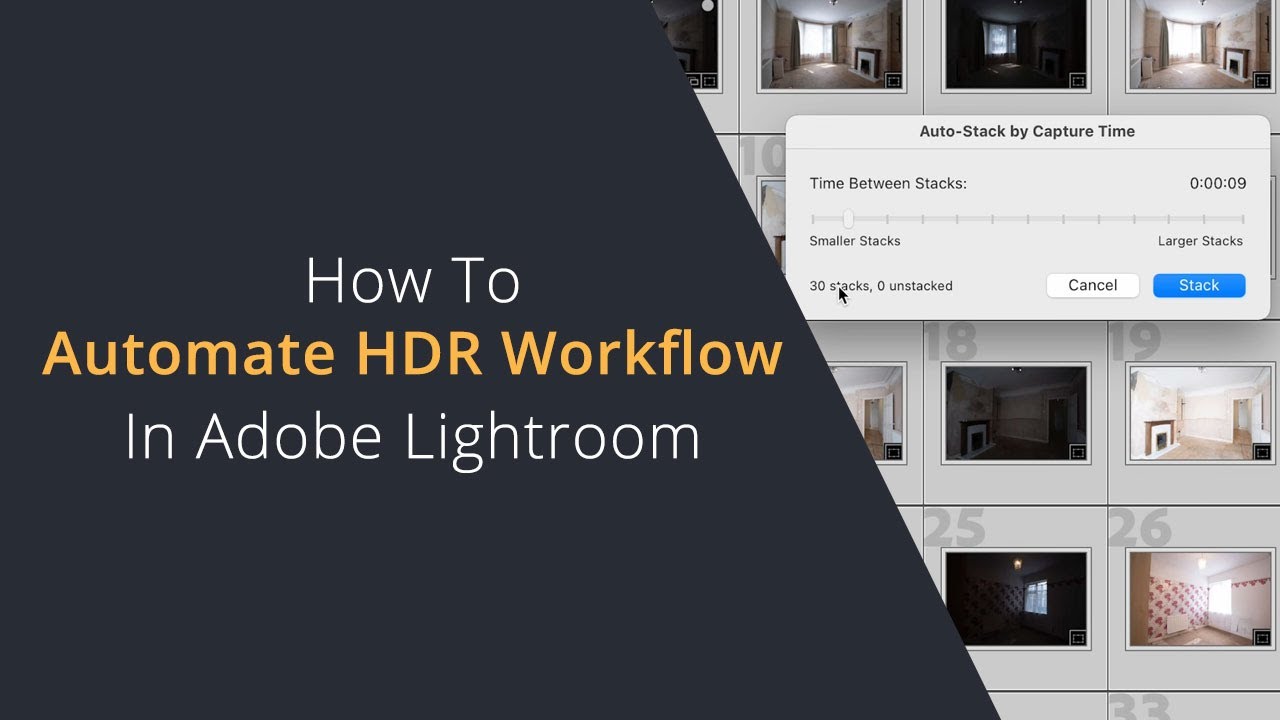Click the Time Between Stacks slider handle
Screen dimensions: 1280x720
click(x=848, y=218)
